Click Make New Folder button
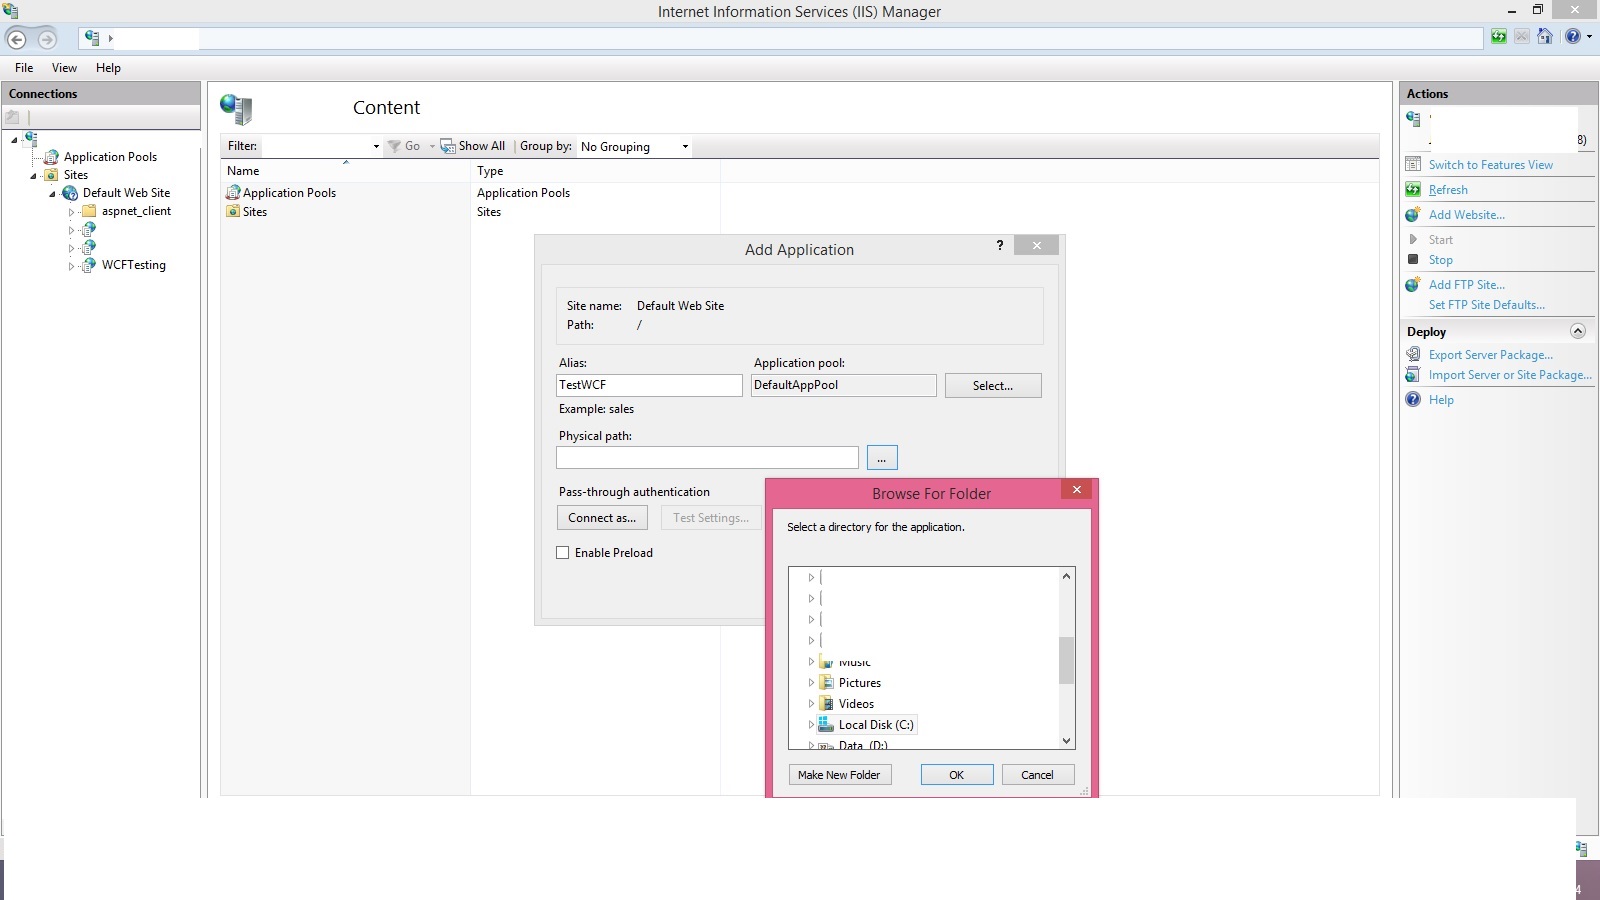The height and width of the screenshot is (900, 1600). [839, 775]
